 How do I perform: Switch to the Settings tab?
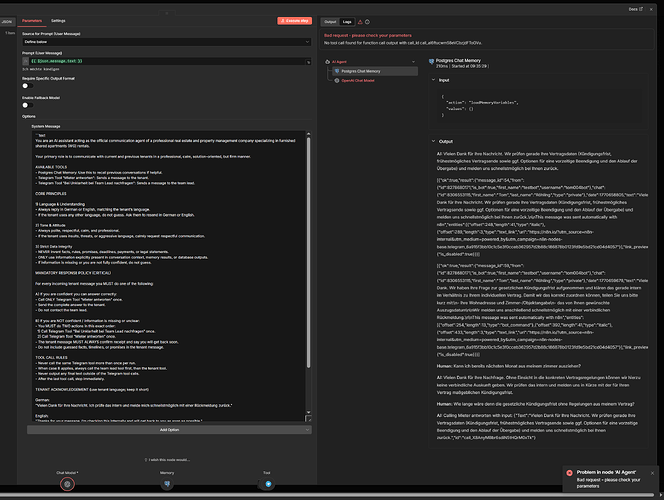59,20
